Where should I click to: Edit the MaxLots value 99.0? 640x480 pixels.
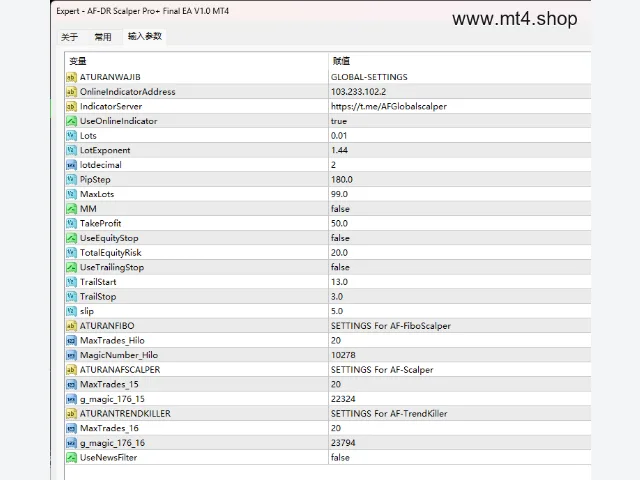click(x=339, y=194)
